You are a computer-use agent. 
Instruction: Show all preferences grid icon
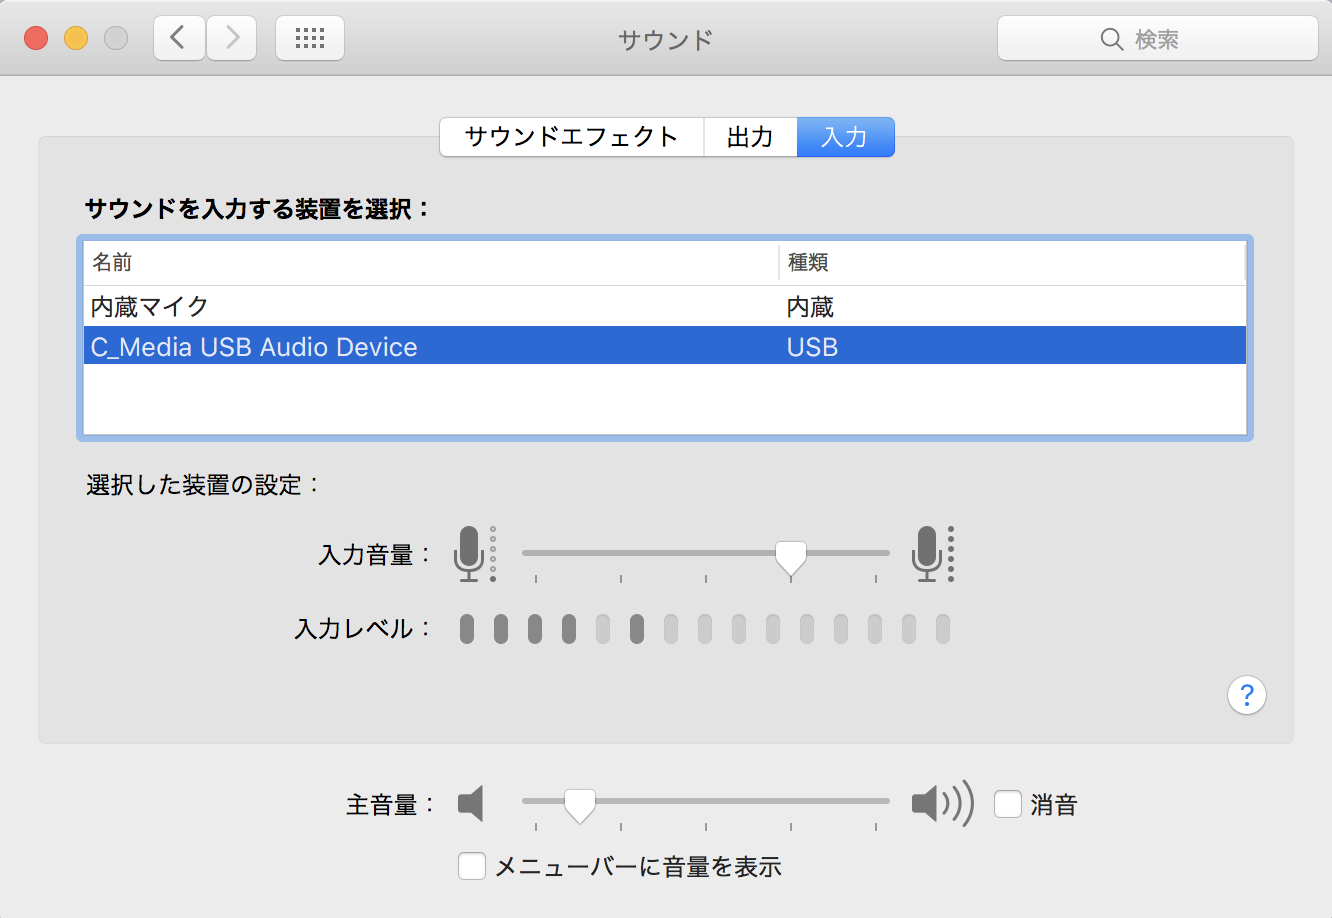(x=310, y=39)
